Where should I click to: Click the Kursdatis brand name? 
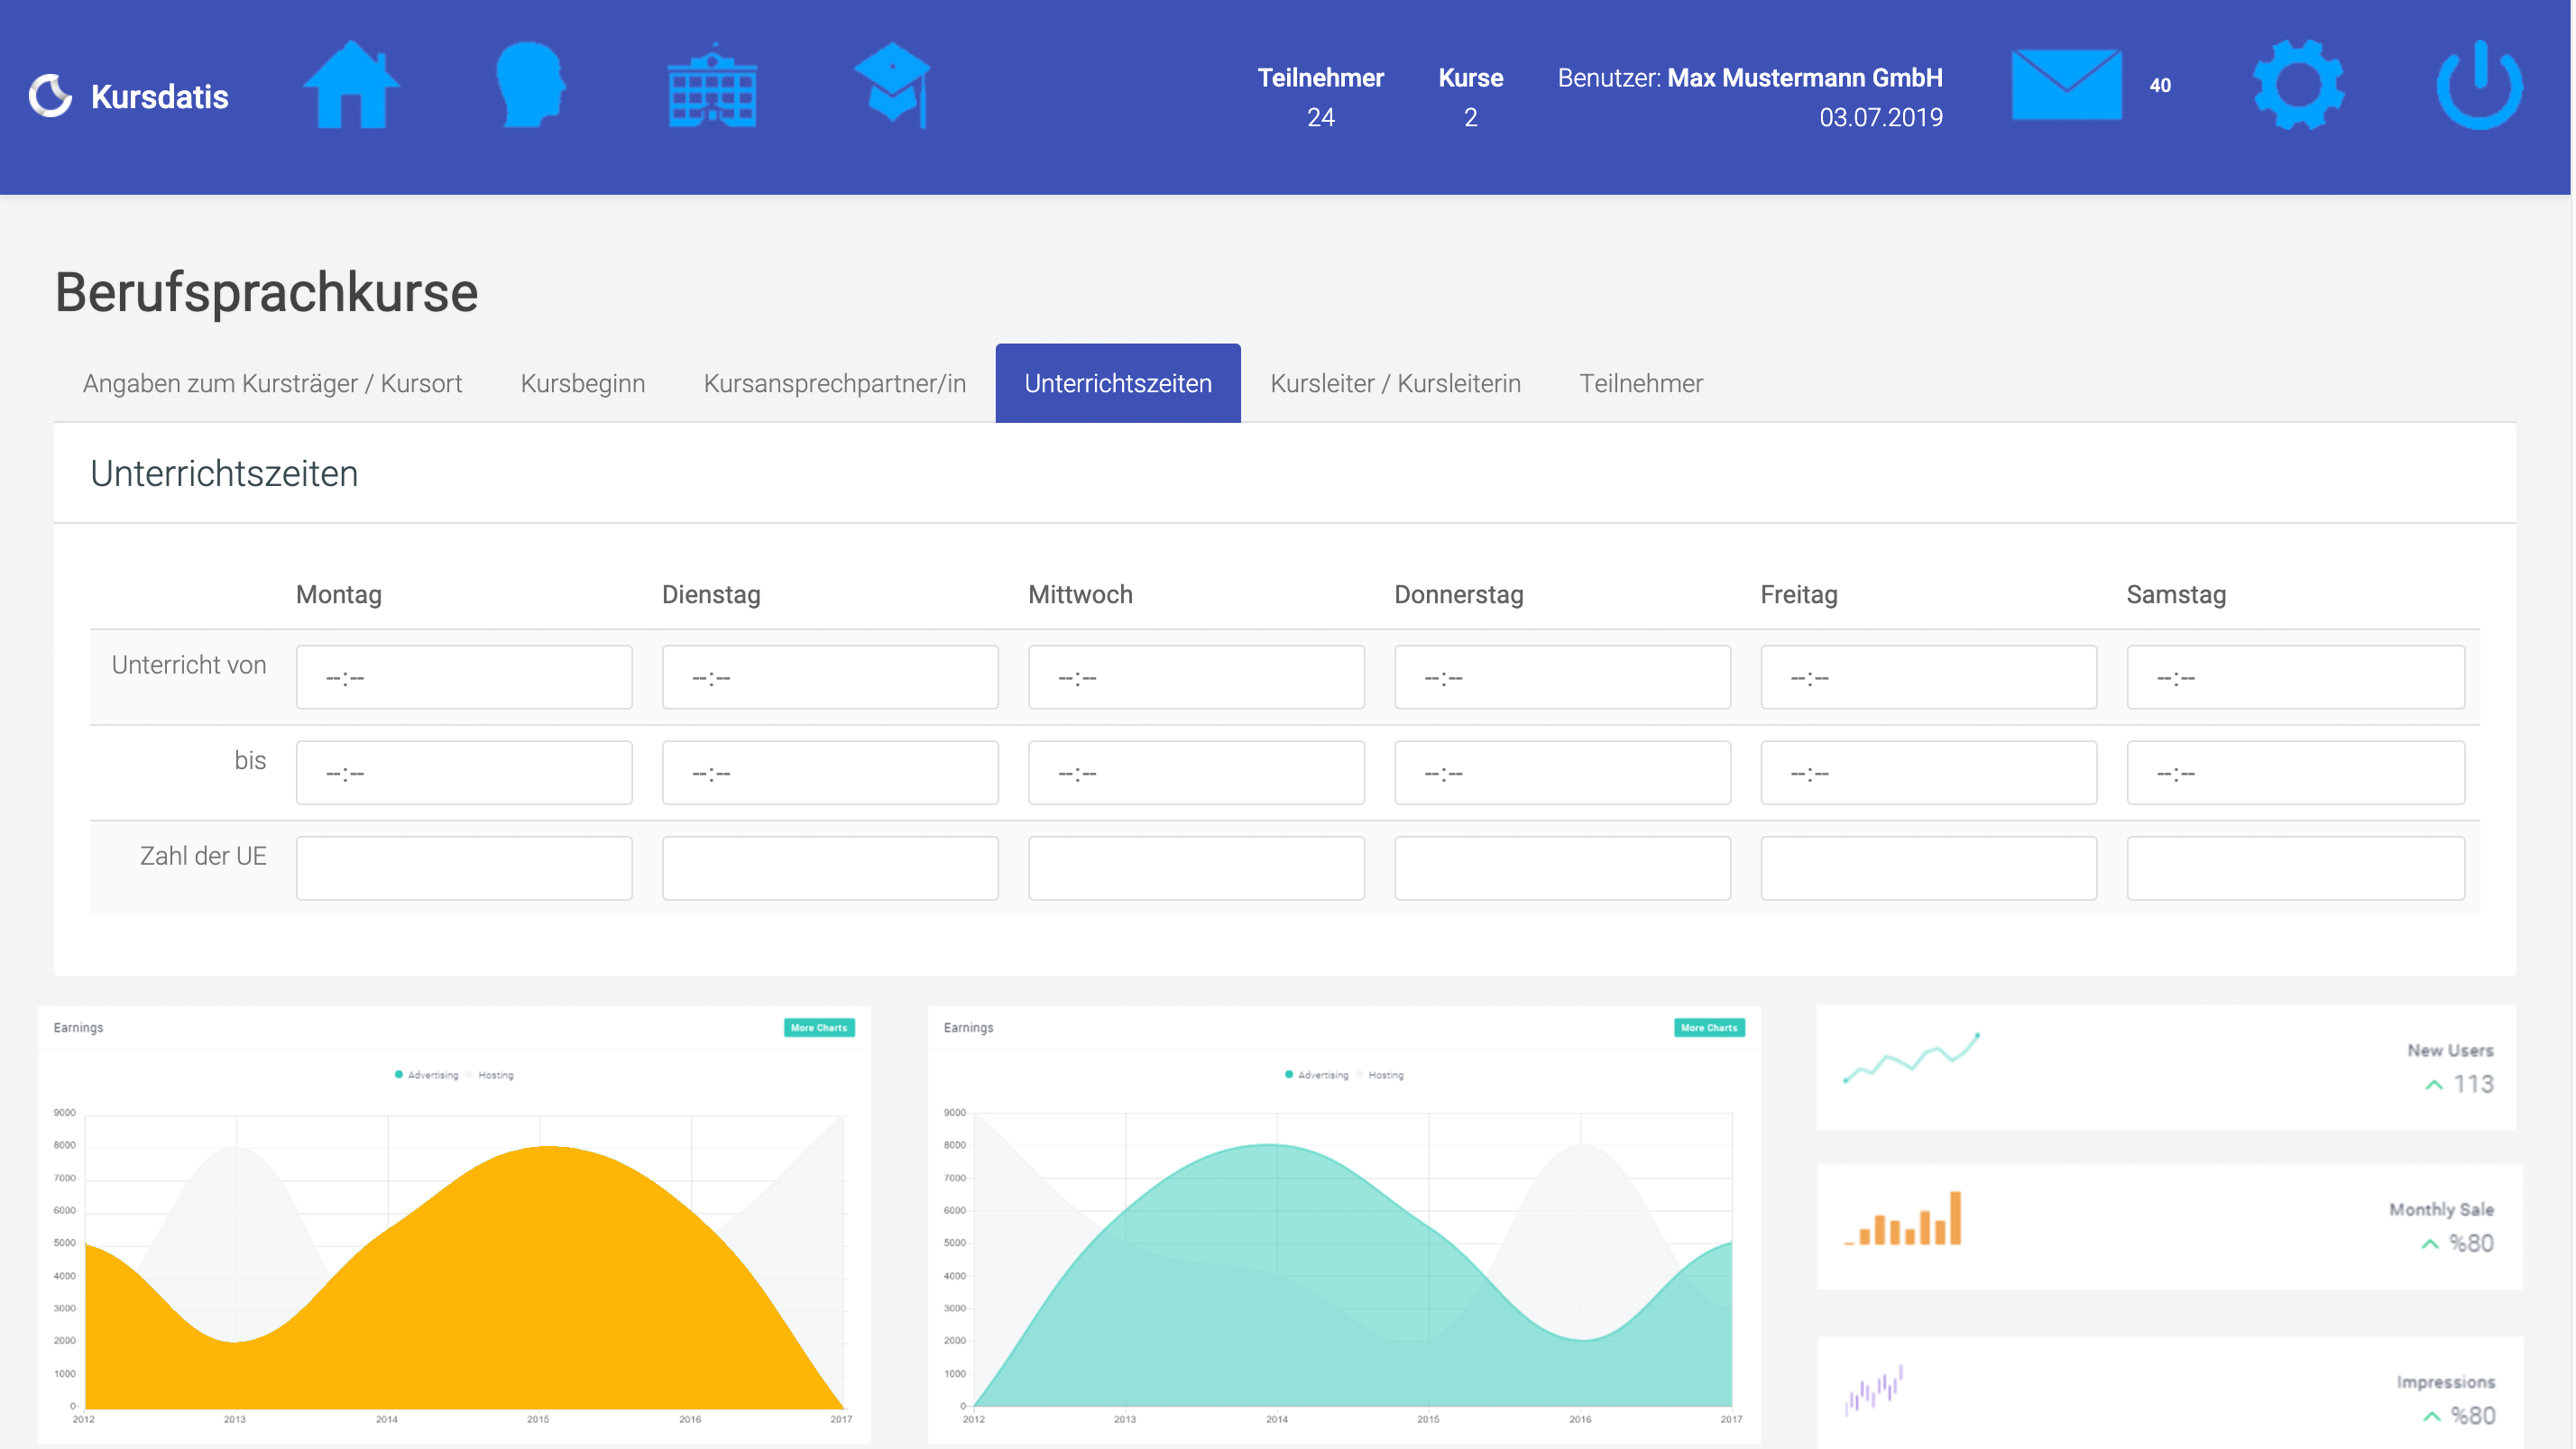pyautogui.click(x=160, y=97)
